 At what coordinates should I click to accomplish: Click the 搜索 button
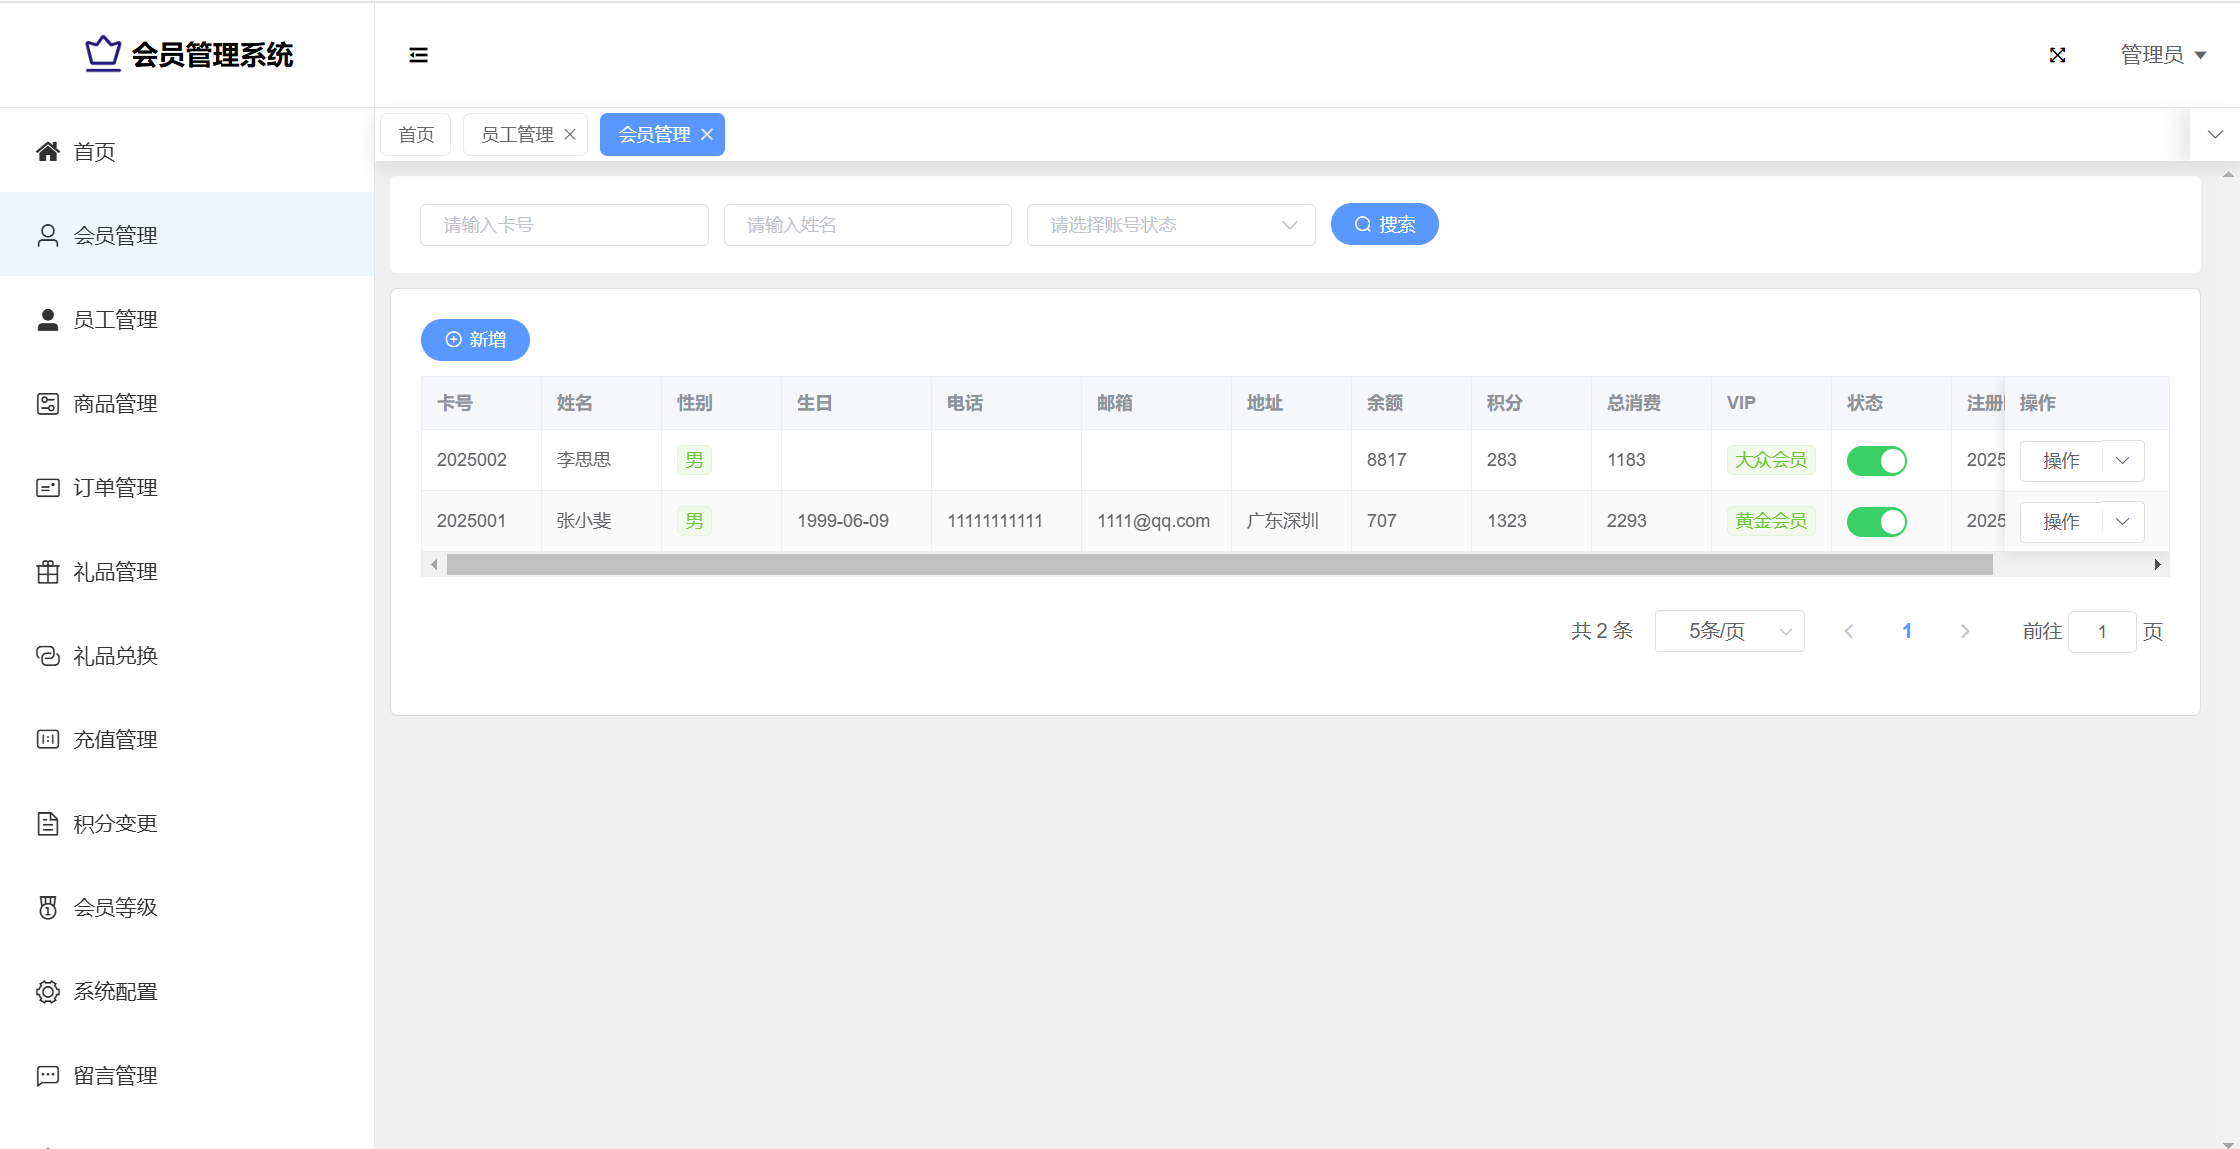click(x=1384, y=225)
